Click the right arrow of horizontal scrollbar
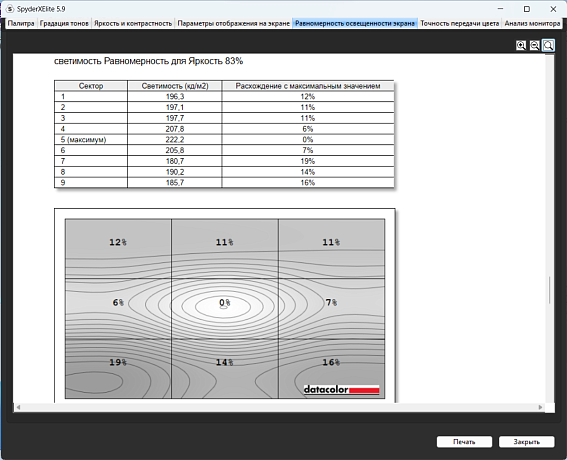 (540, 407)
